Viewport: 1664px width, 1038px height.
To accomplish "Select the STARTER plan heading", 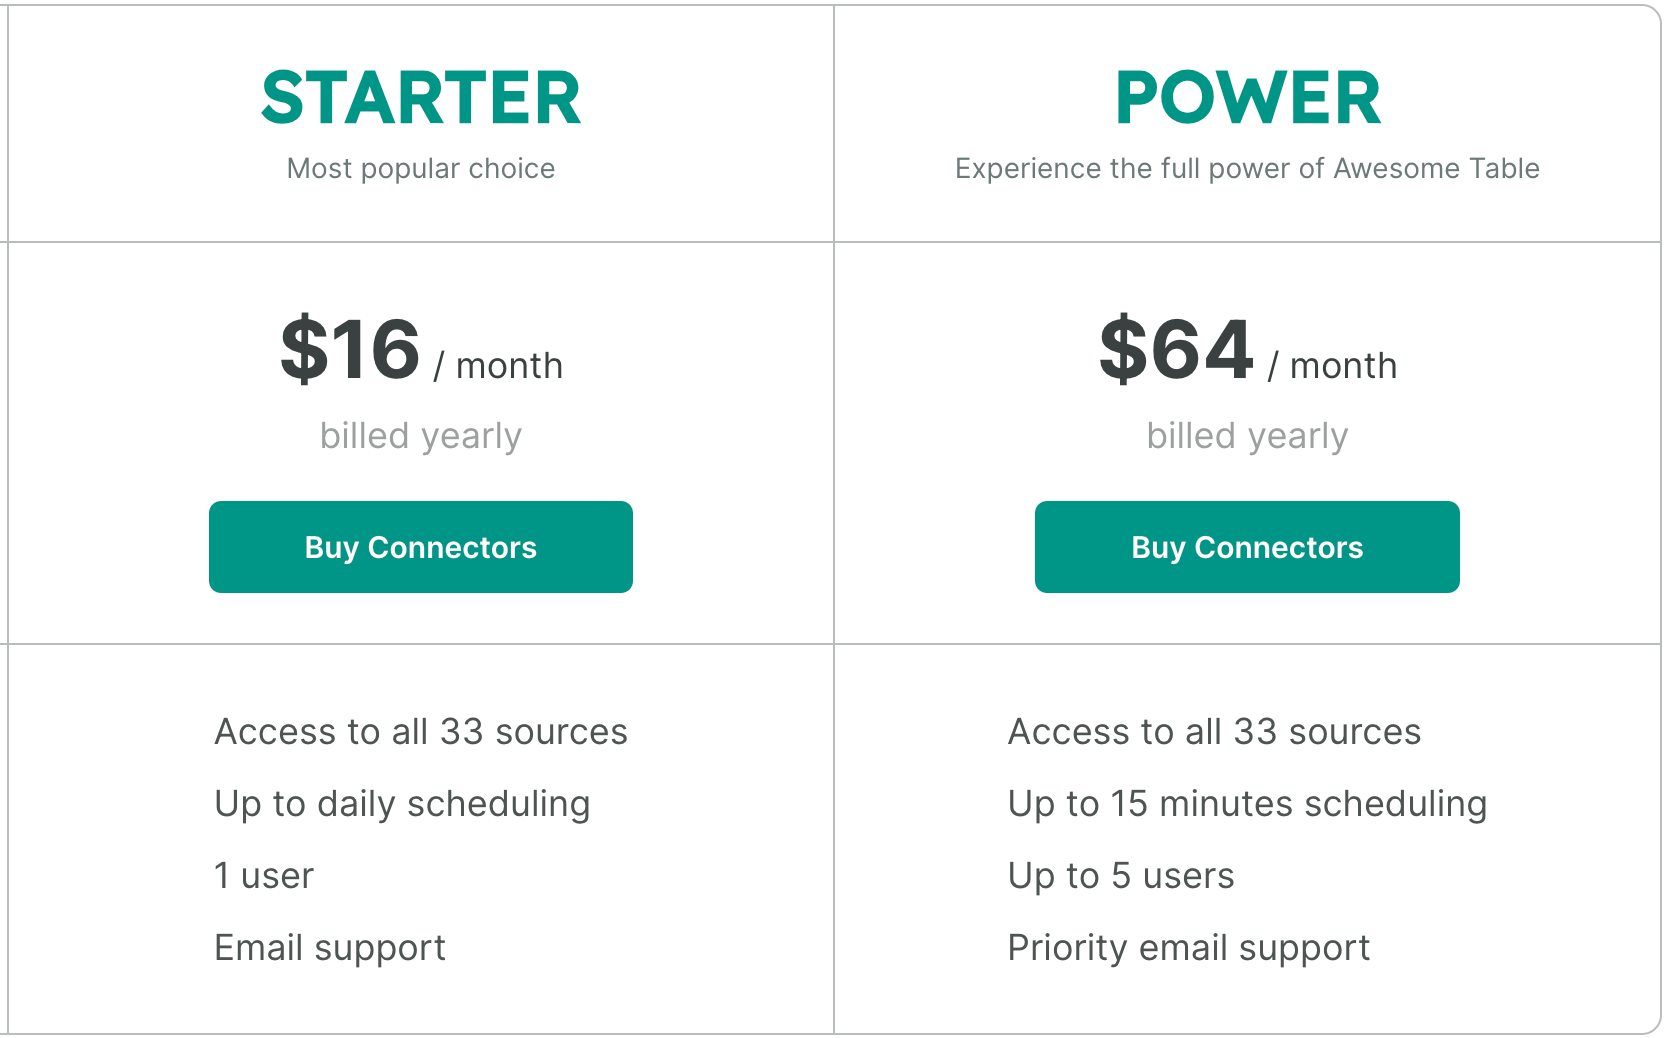I will point(421,98).
